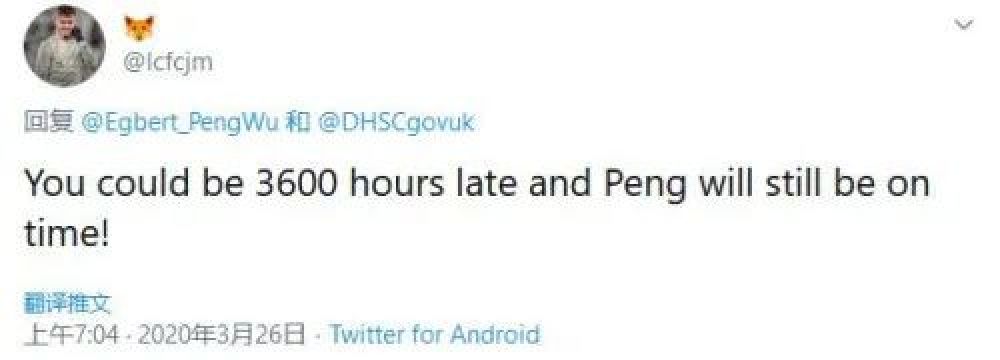The height and width of the screenshot is (360, 1000).
Task: Open the Twitter for Android source link
Action: click(434, 334)
